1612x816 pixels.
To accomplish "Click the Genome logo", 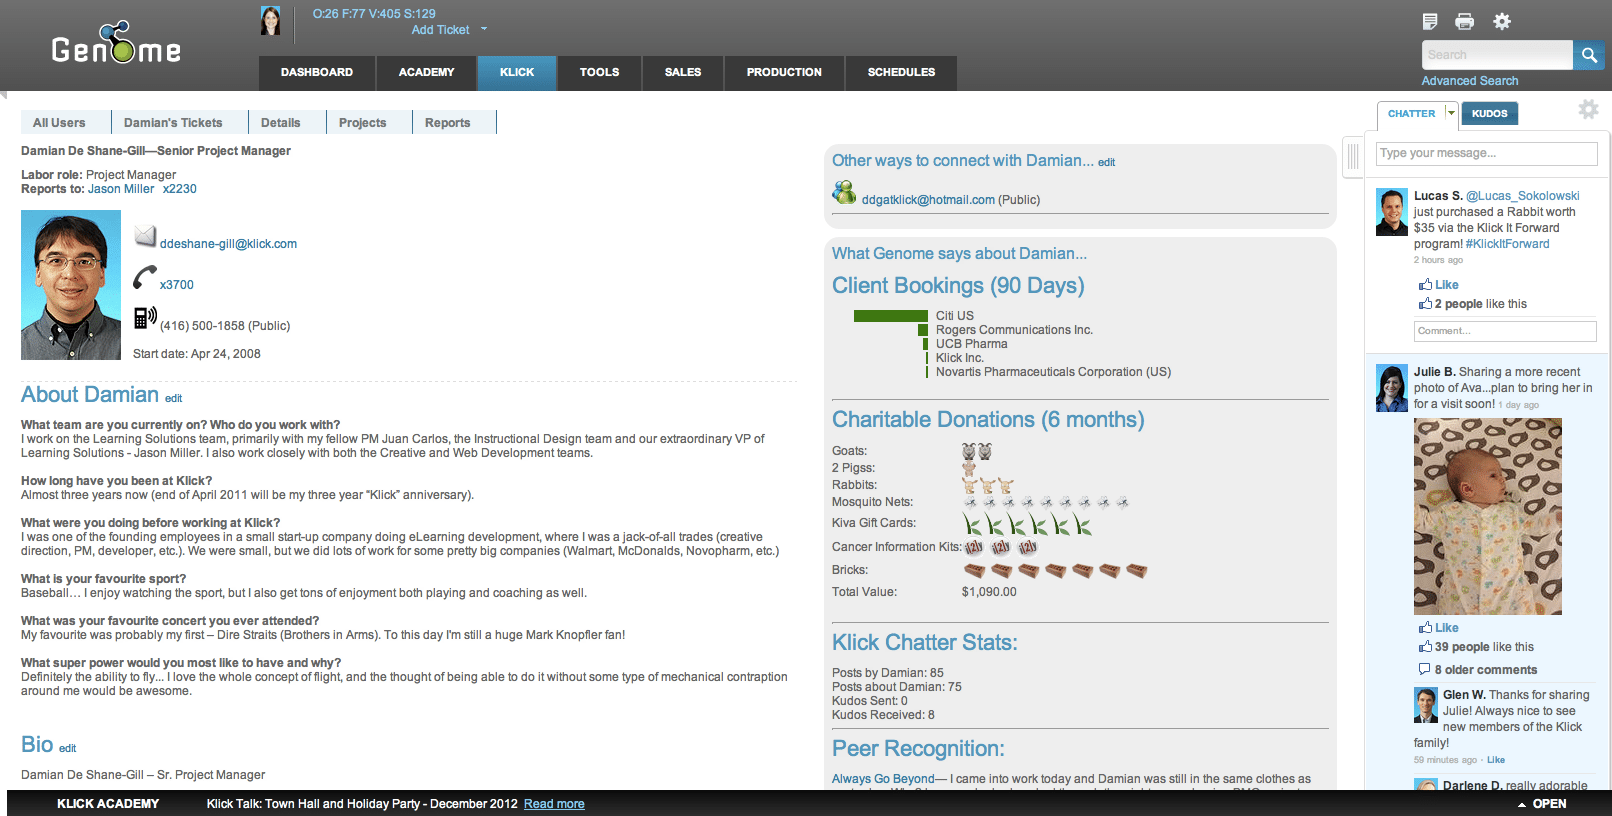I will [116, 44].
